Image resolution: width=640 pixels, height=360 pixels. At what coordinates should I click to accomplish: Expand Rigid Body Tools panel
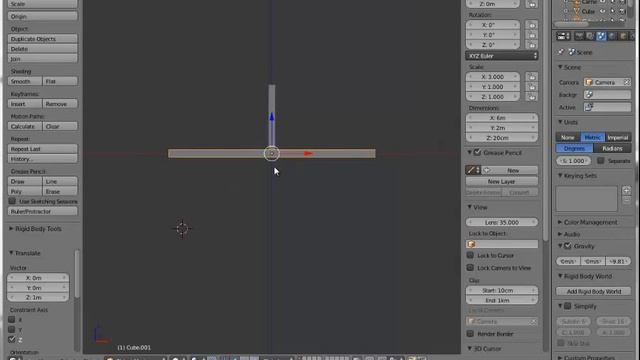11,229
